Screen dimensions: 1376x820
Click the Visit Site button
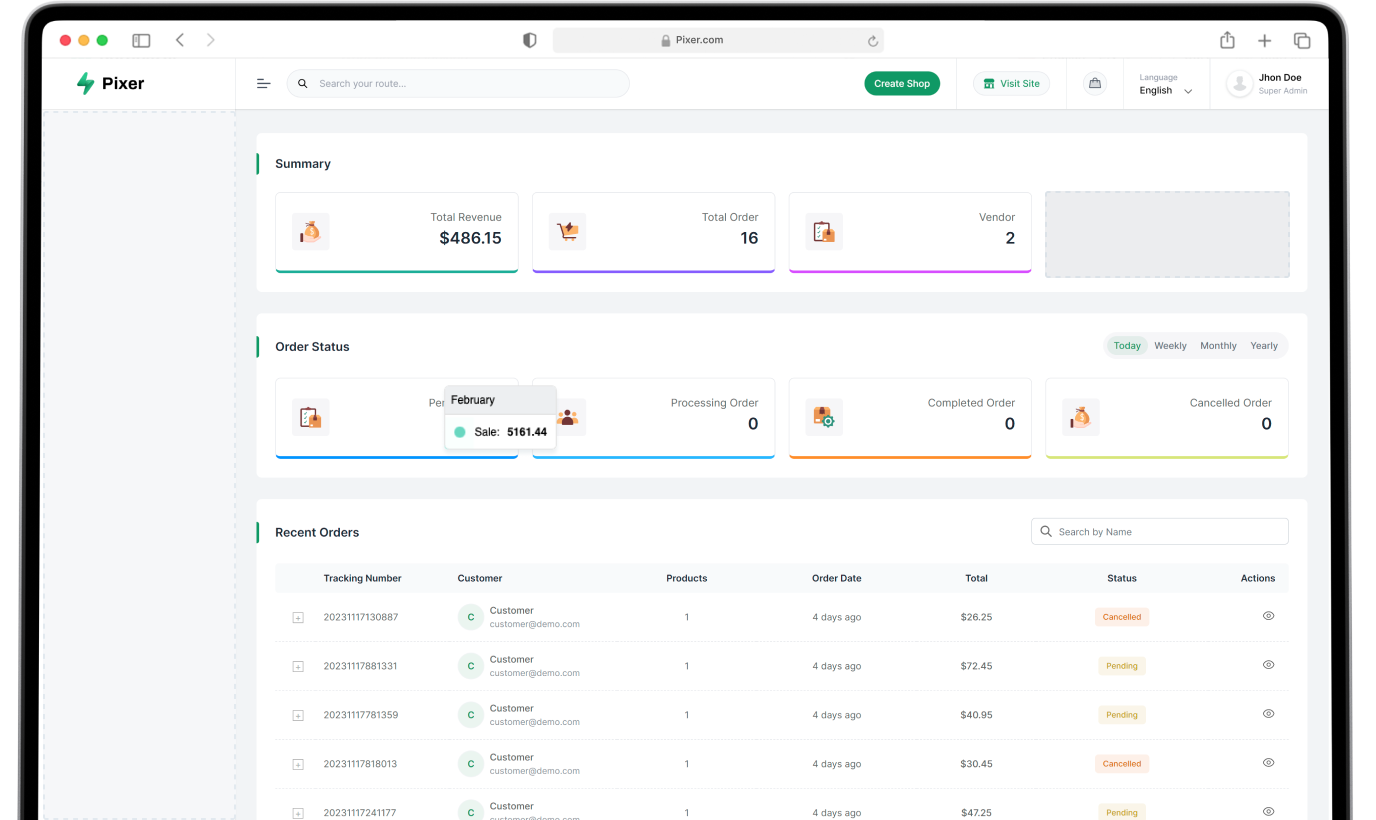pyautogui.click(x=1011, y=84)
